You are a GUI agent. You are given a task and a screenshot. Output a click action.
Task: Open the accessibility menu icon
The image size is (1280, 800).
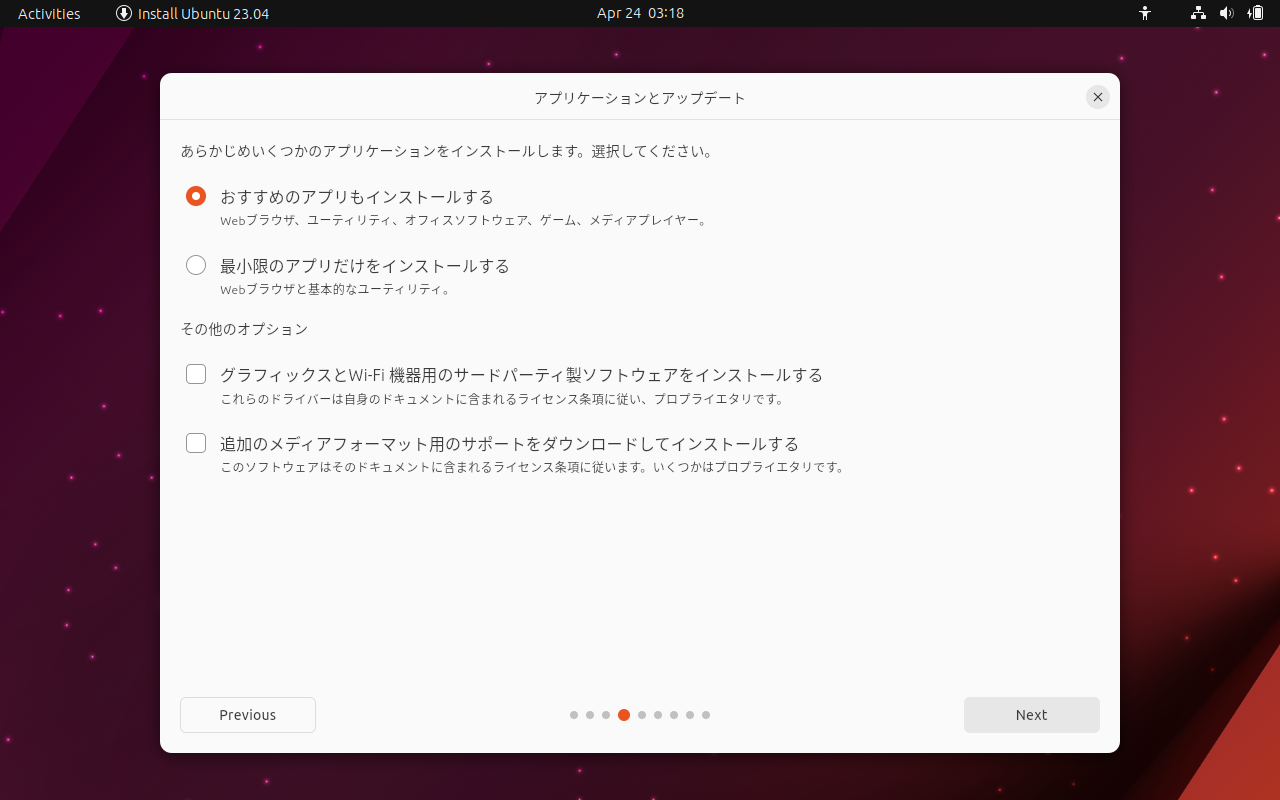[1145, 13]
